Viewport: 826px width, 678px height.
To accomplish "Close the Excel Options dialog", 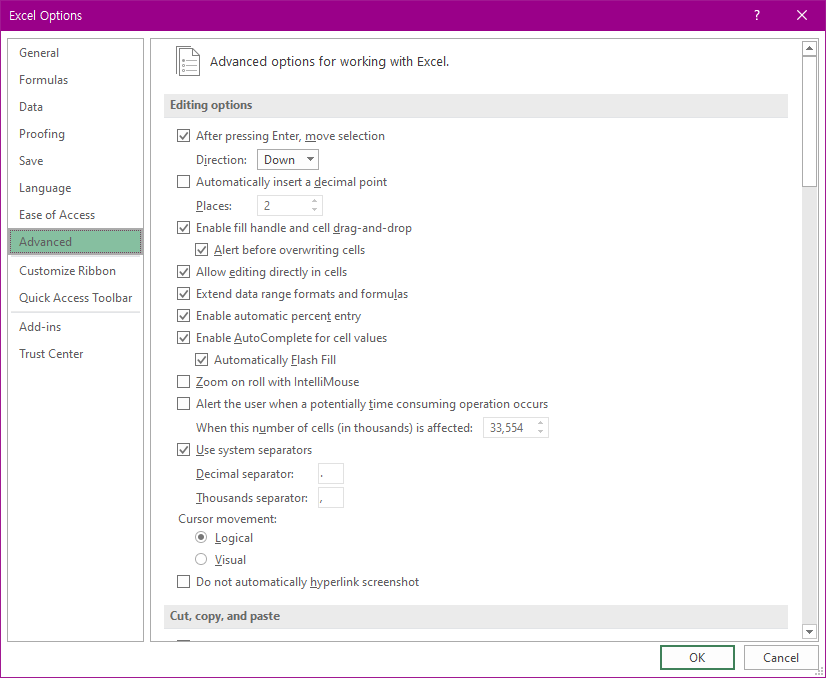I will [802, 15].
